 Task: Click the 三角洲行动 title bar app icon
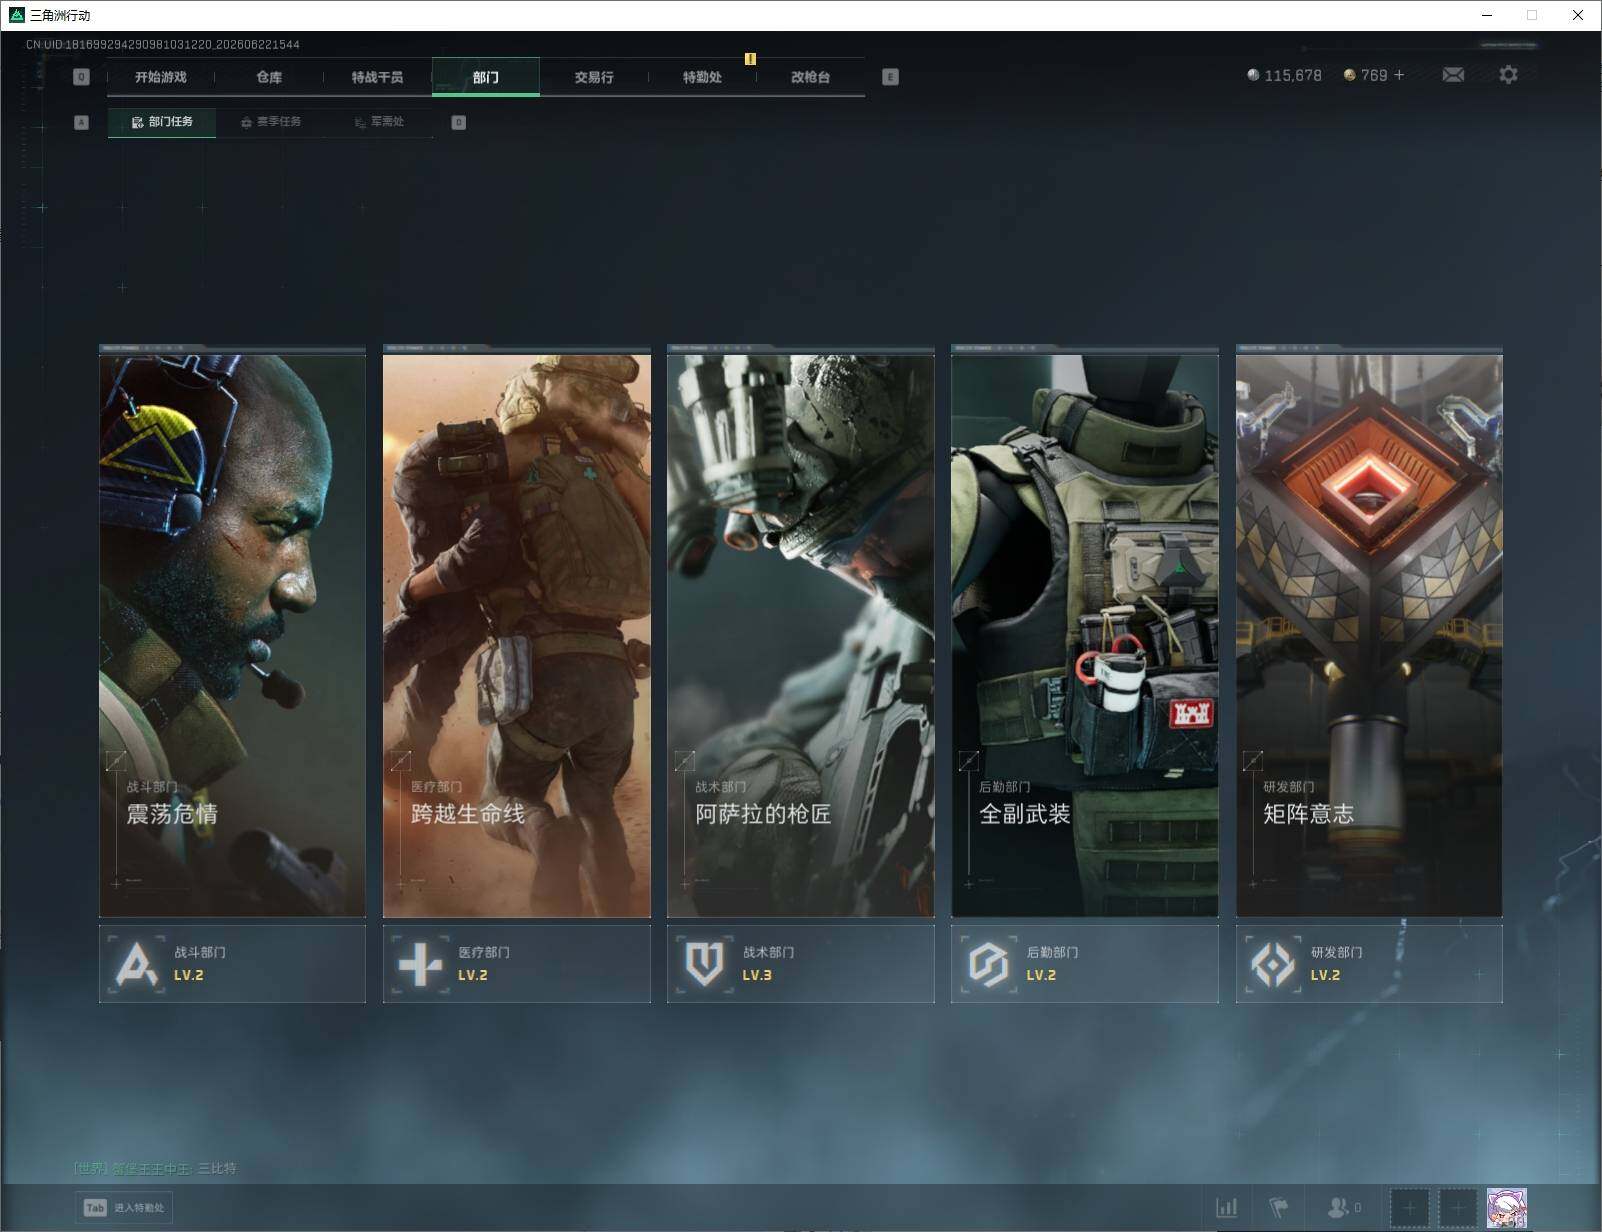16,15
